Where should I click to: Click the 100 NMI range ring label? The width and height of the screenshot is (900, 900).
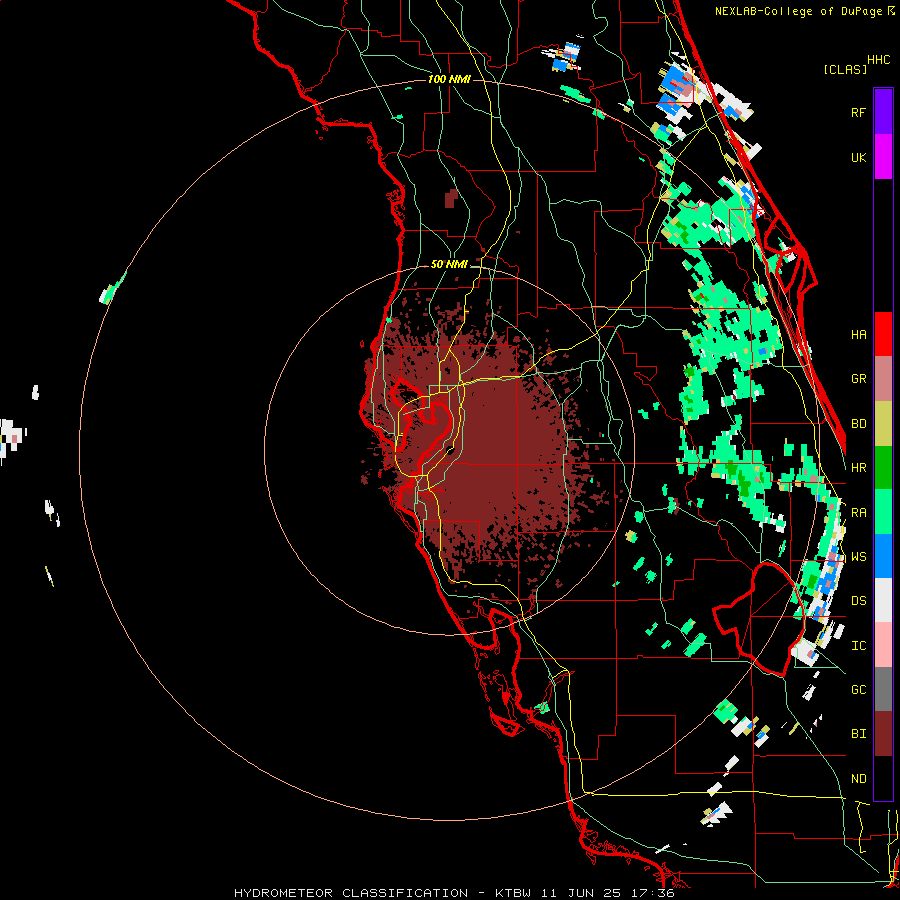click(449, 79)
